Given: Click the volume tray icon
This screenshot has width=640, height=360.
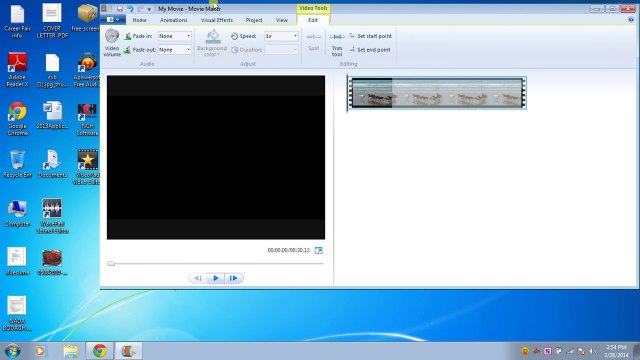Looking at the screenshot, I should coord(591,351).
